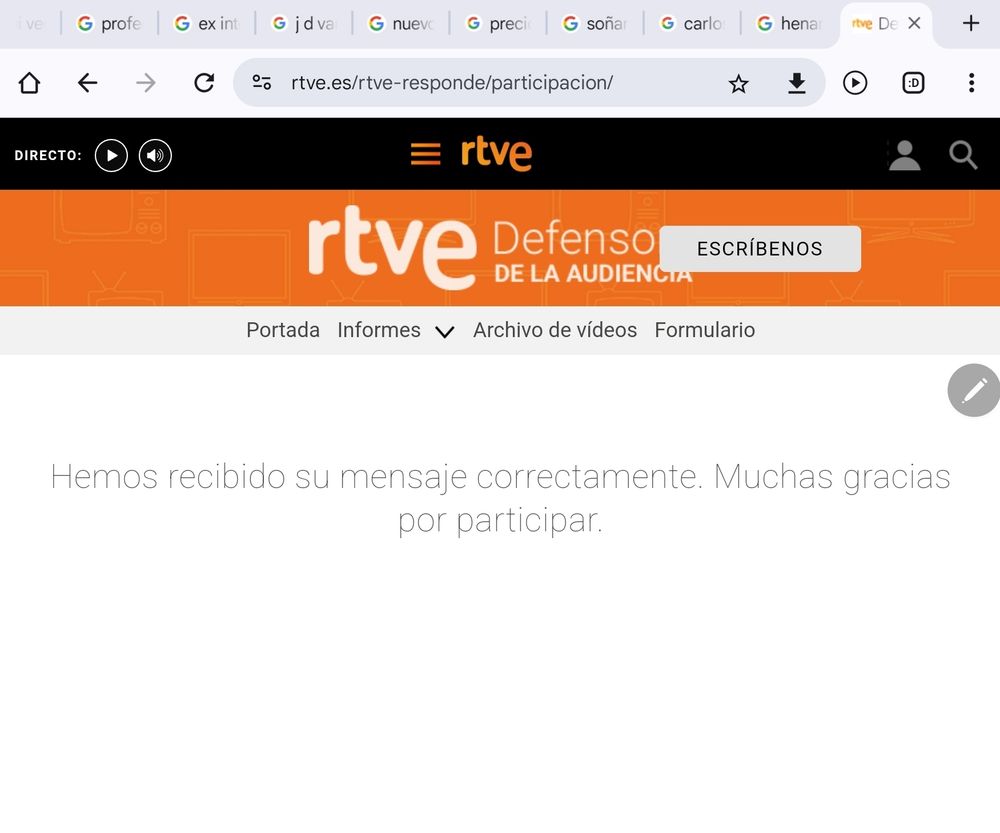Click the address bar URL
Viewport: 1000px width, 833px height.
point(452,83)
